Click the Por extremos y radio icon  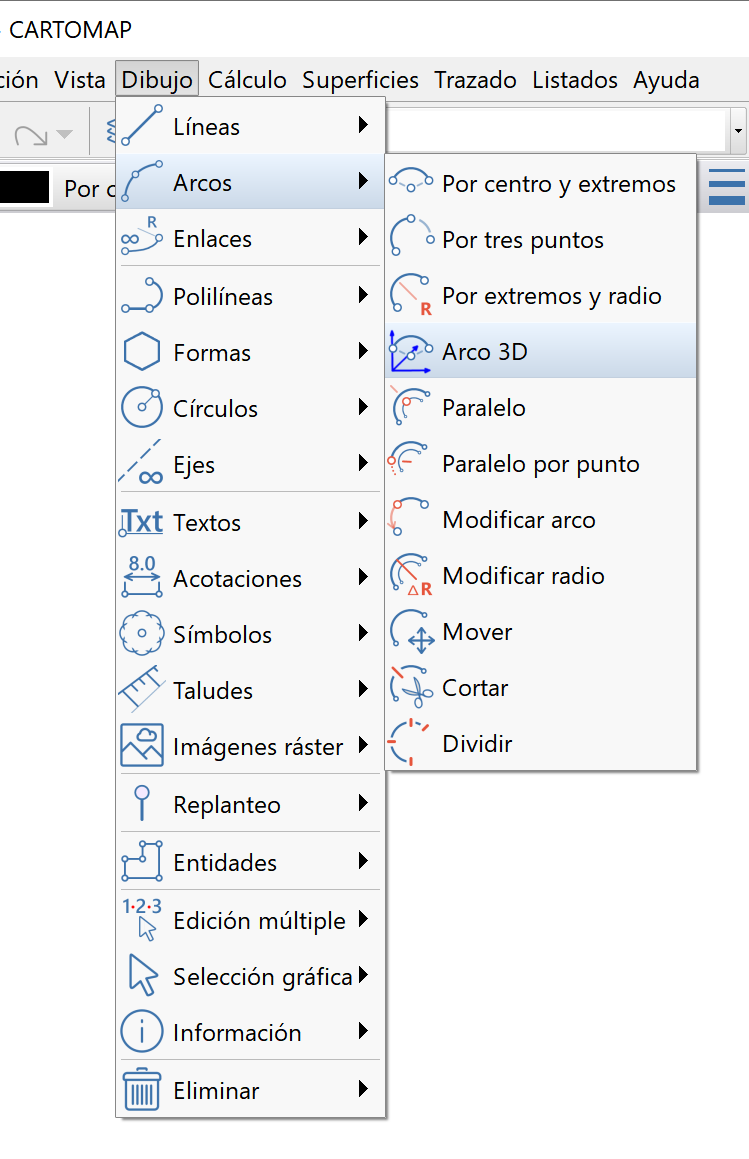click(x=411, y=294)
